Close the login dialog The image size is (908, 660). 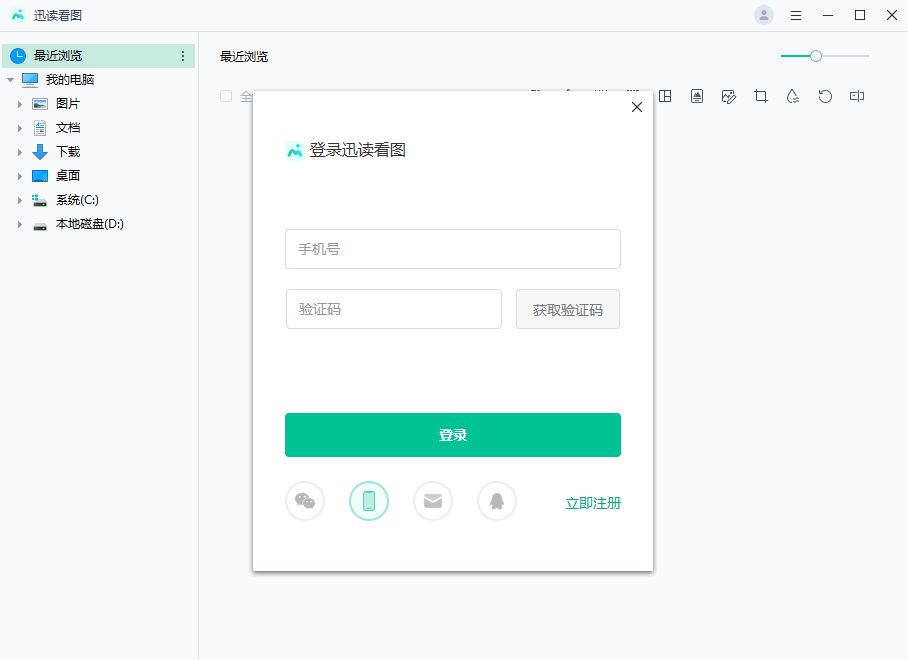coord(637,107)
